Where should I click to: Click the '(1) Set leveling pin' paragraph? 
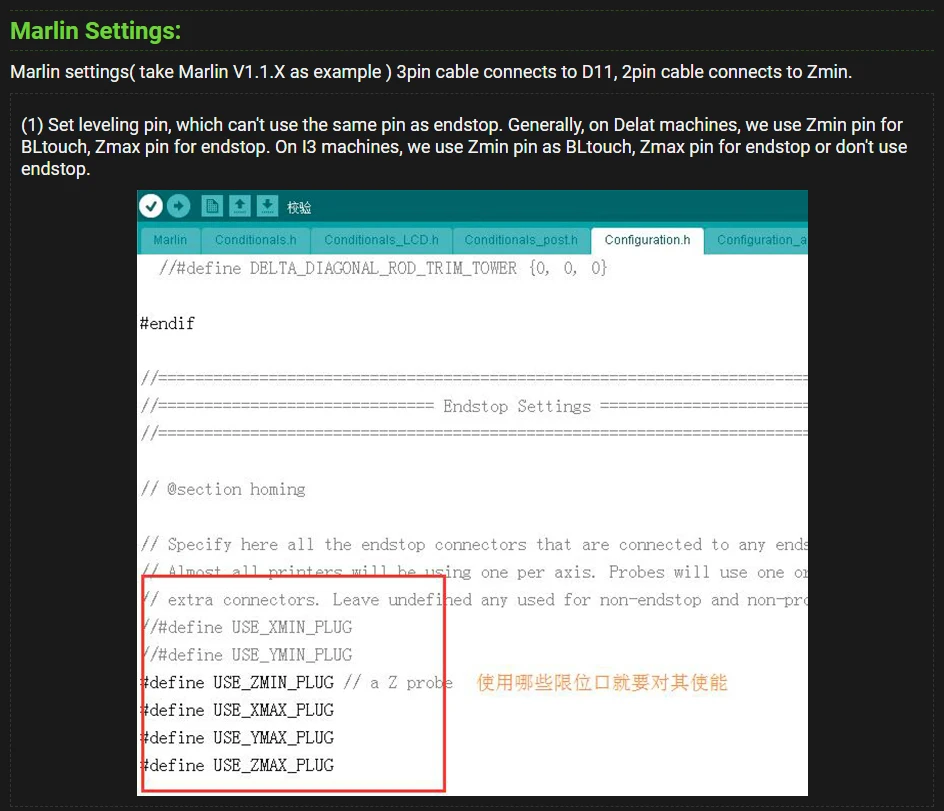point(464,147)
